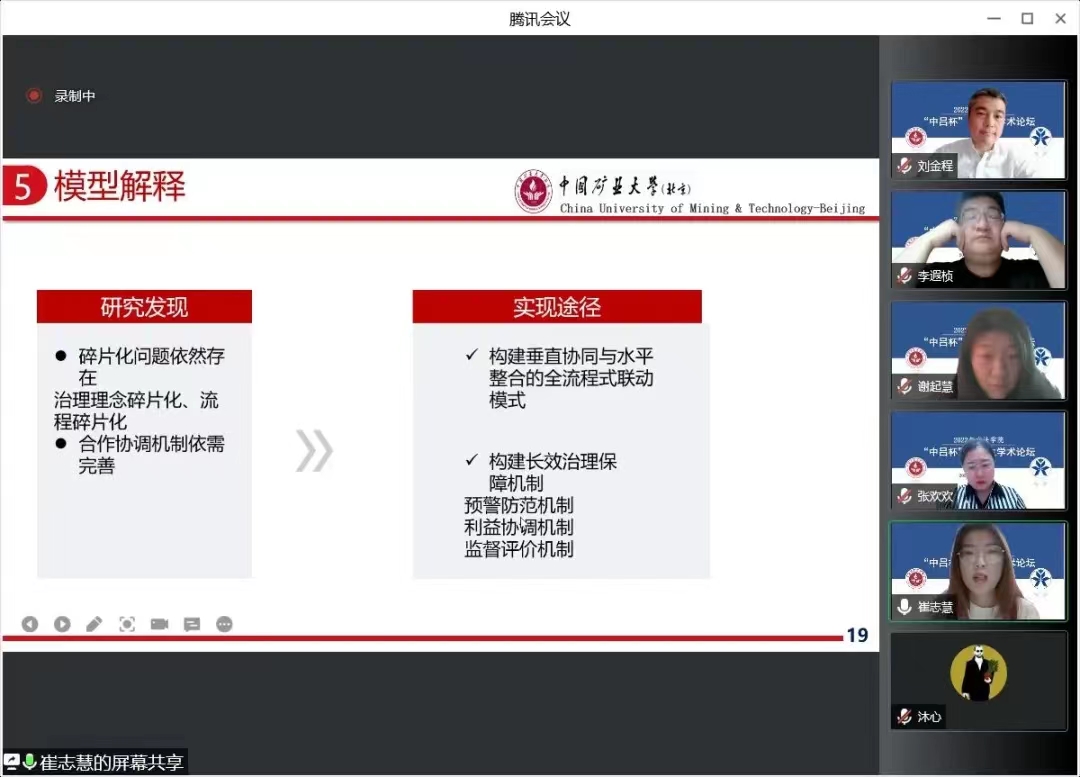This screenshot has width=1080, height=777.
Task: Click 刘金程's muted microphone icon
Action: click(904, 166)
